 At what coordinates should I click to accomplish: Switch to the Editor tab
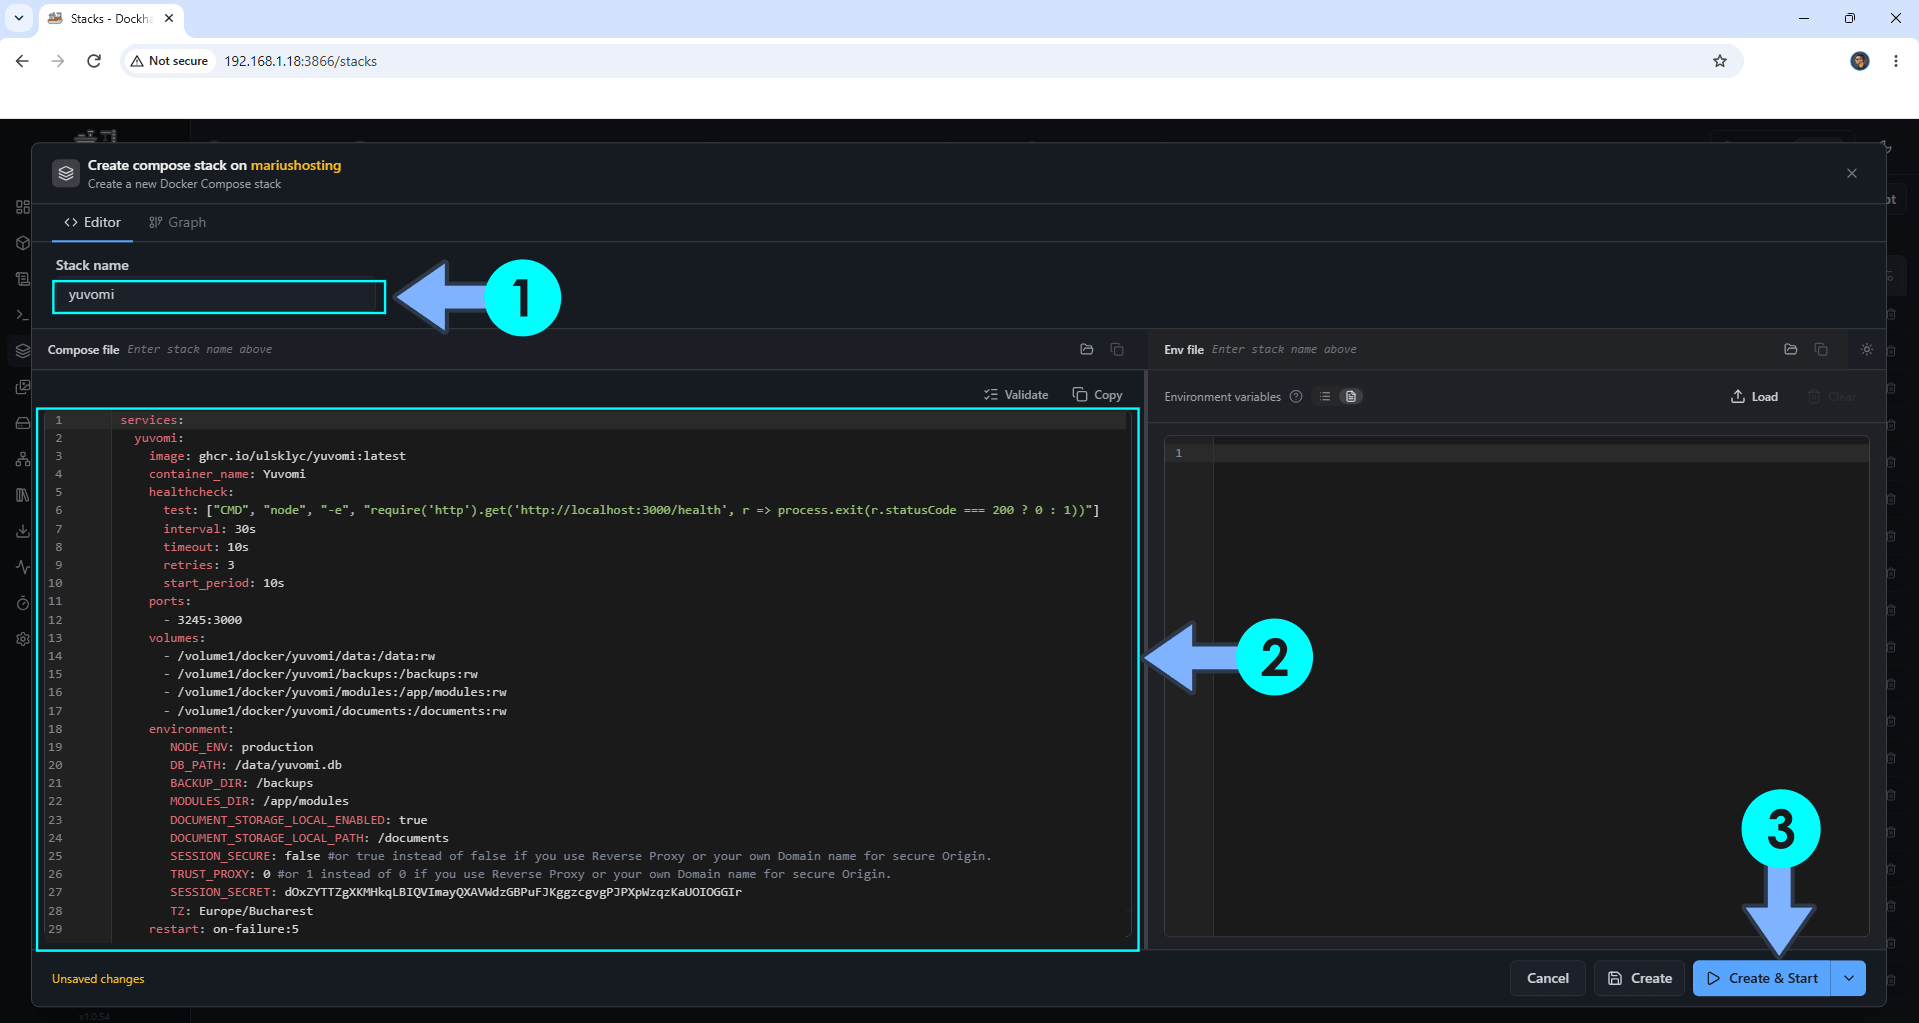(92, 222)
